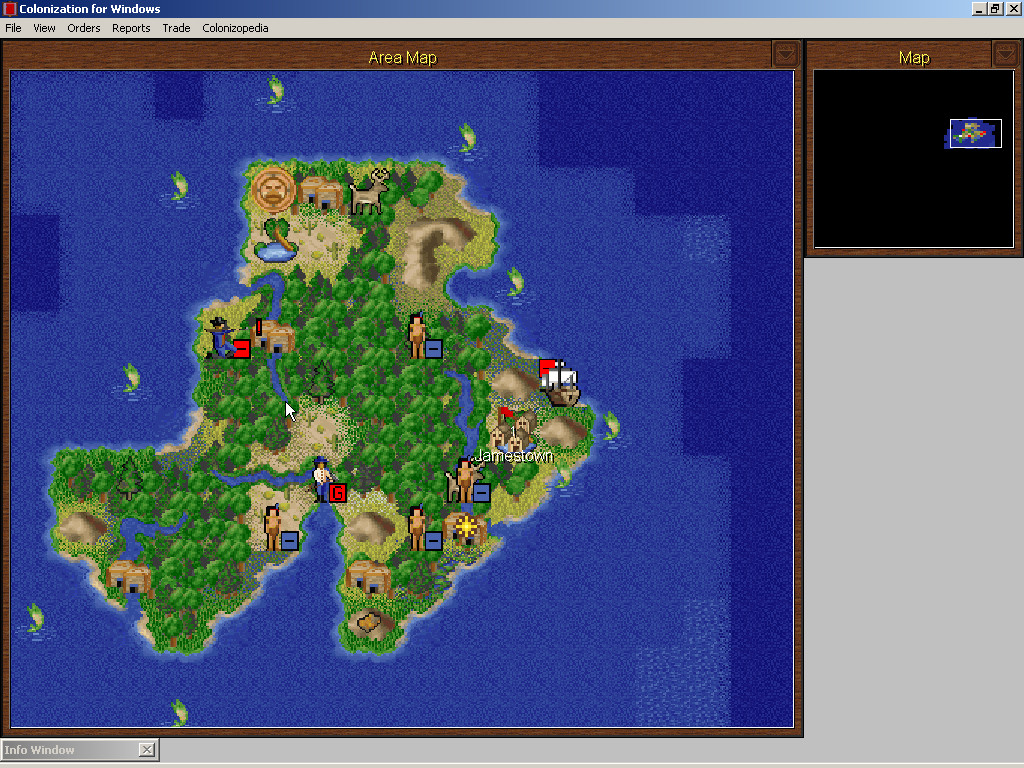Image resolution: width=1024 pixels, height=768 pixels.
Task: Expand the Map panel dropdown arrow
Action: [1005, 54]
